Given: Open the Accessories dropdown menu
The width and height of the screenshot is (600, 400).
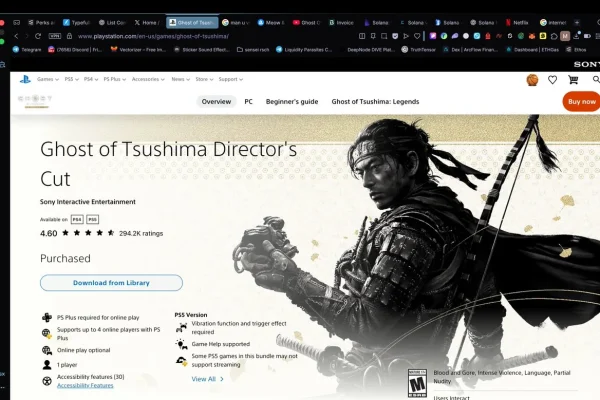Looking at the screenshot, I should pyautogui.click(x=148, y=79).
